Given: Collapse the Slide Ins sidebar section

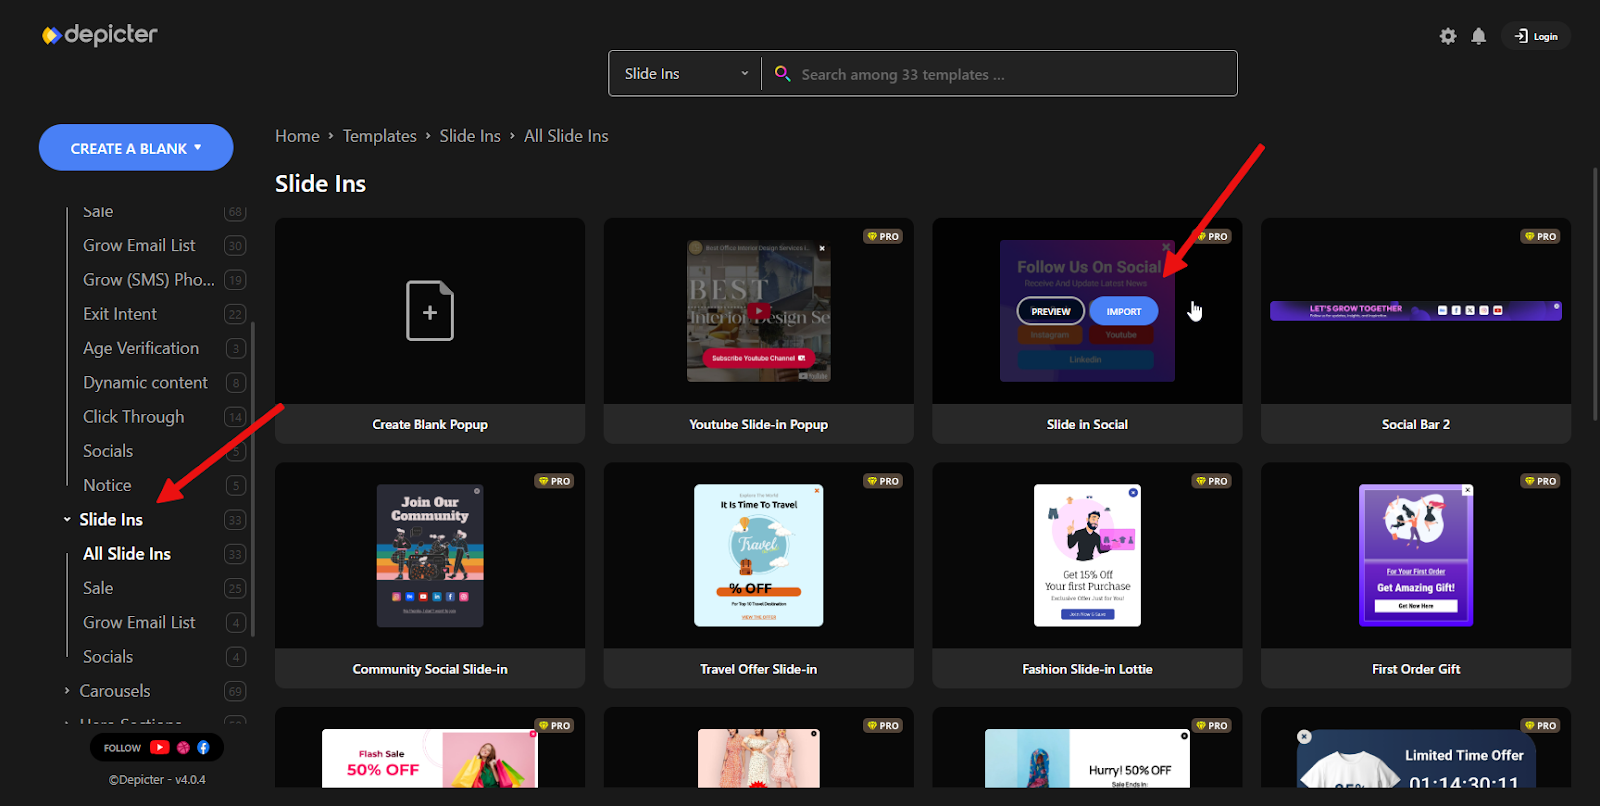Looking at the screenshot, I should pyautogui.click(x=67, y=520).
